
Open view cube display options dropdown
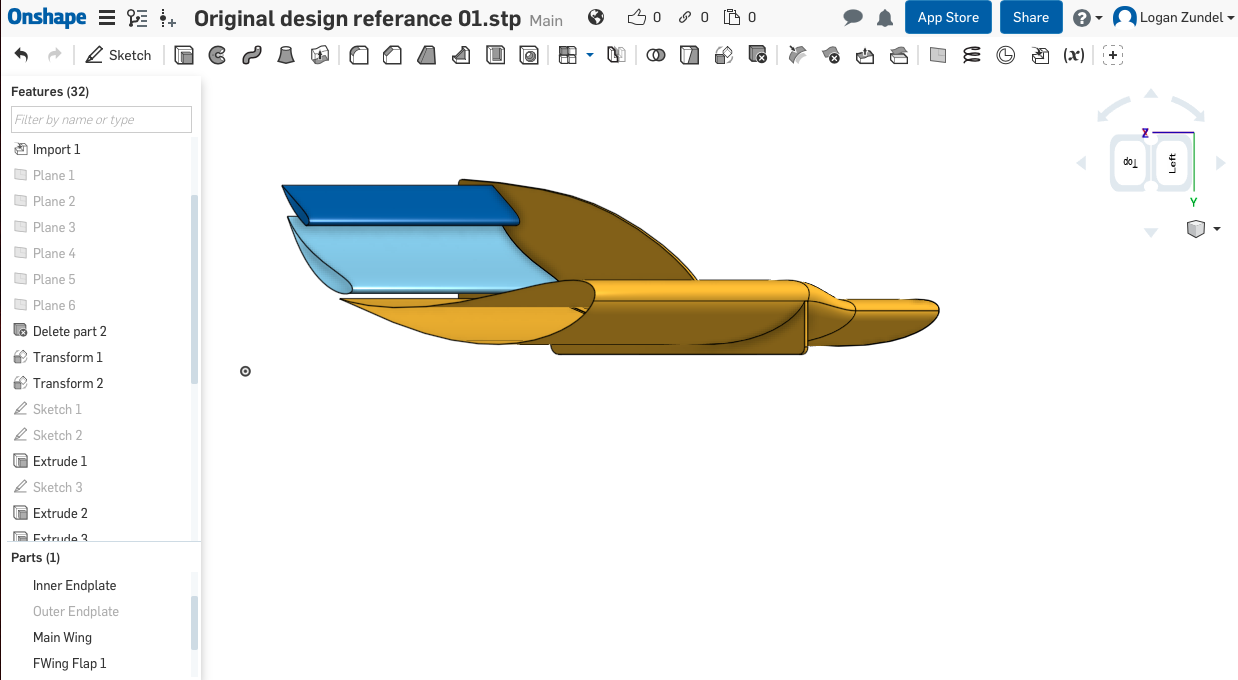click(1217, 229)
